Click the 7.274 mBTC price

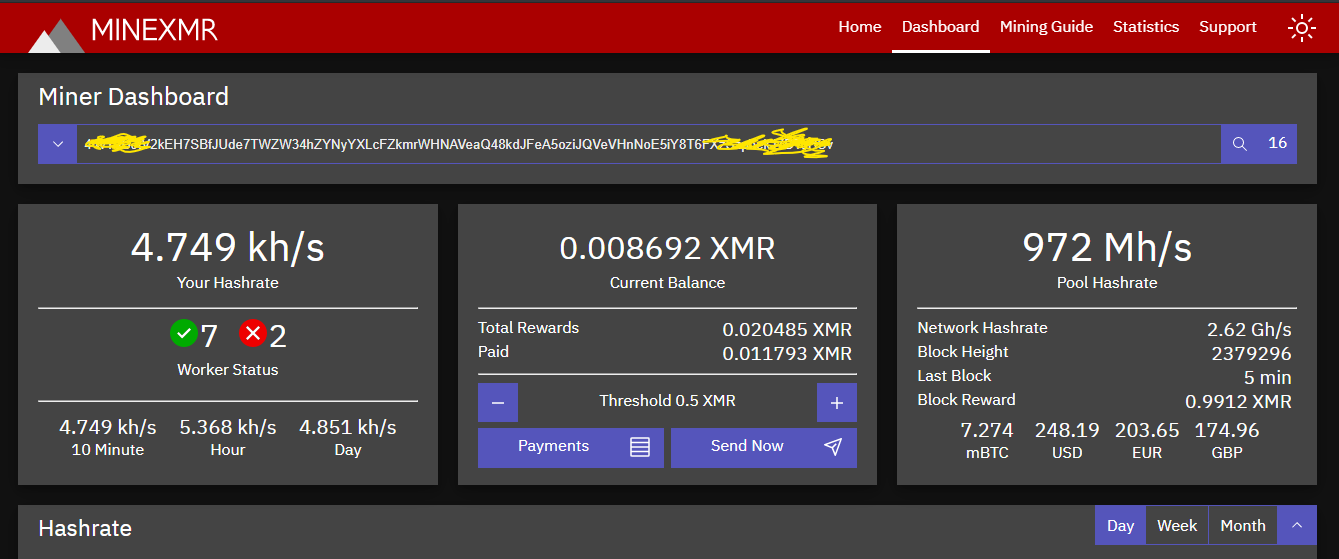coord(987,430)
